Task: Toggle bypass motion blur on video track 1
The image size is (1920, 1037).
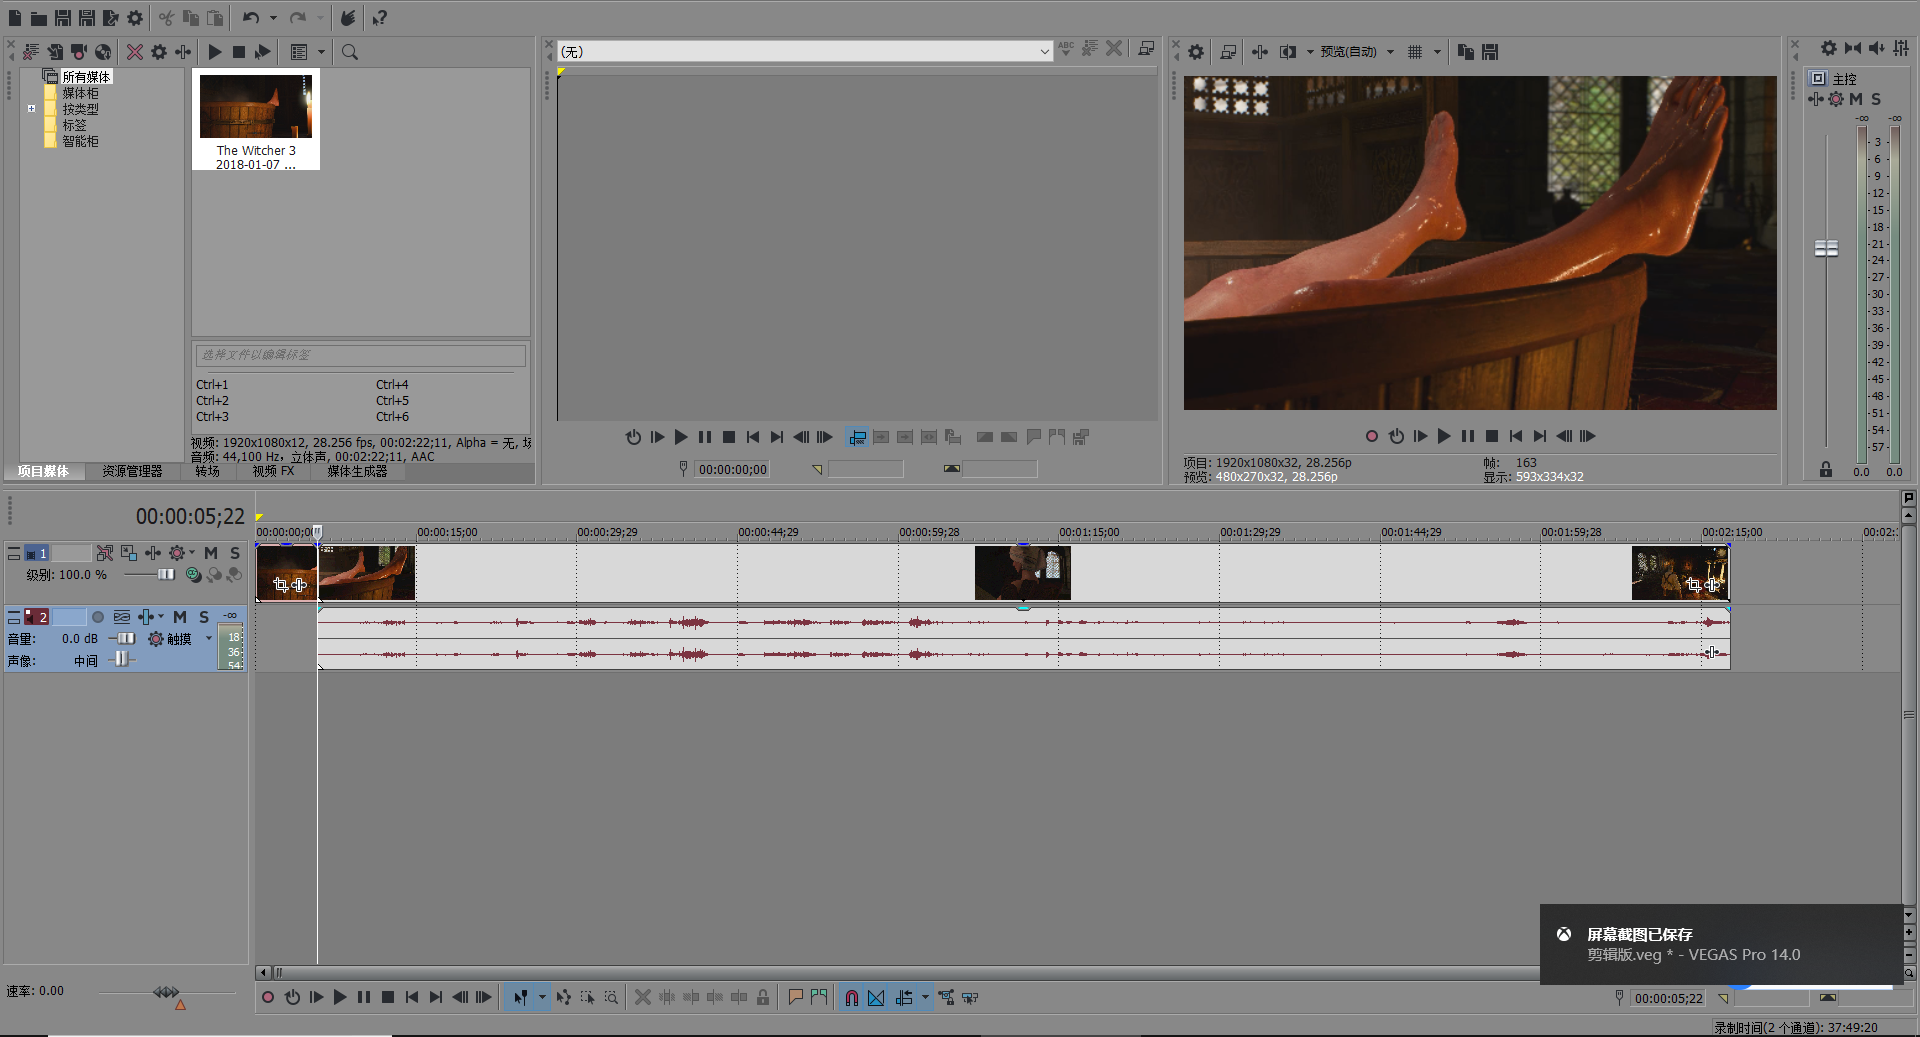Action: tap(105, 553)
